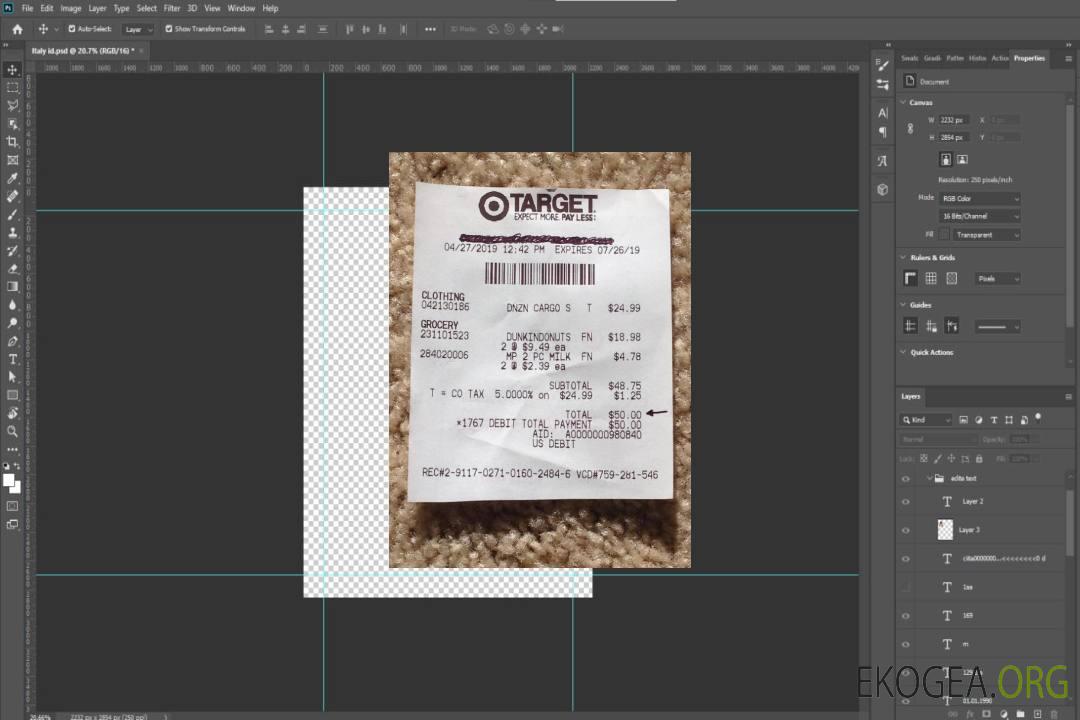Open the Layers panel menu
Viewport: 1080px width, 720px height.
[1068, 397]
